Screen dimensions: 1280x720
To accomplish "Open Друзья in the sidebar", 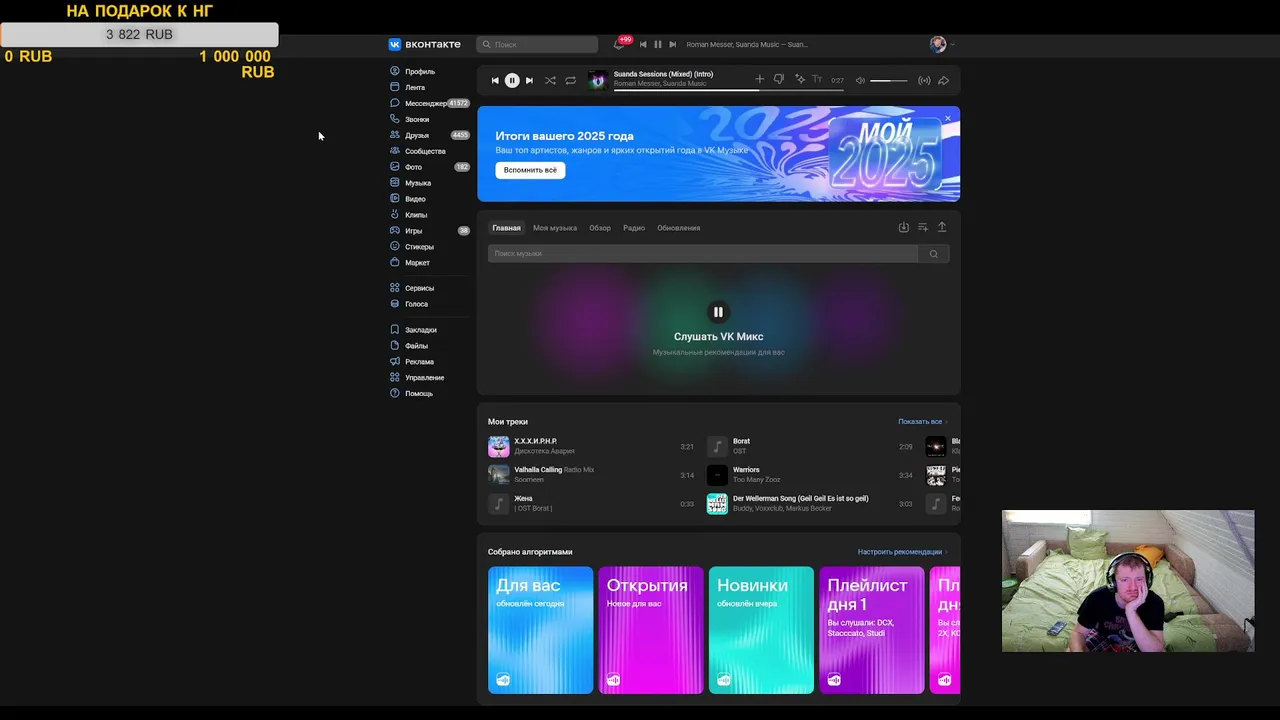I will pyautogui.click(x=417, y=135).
